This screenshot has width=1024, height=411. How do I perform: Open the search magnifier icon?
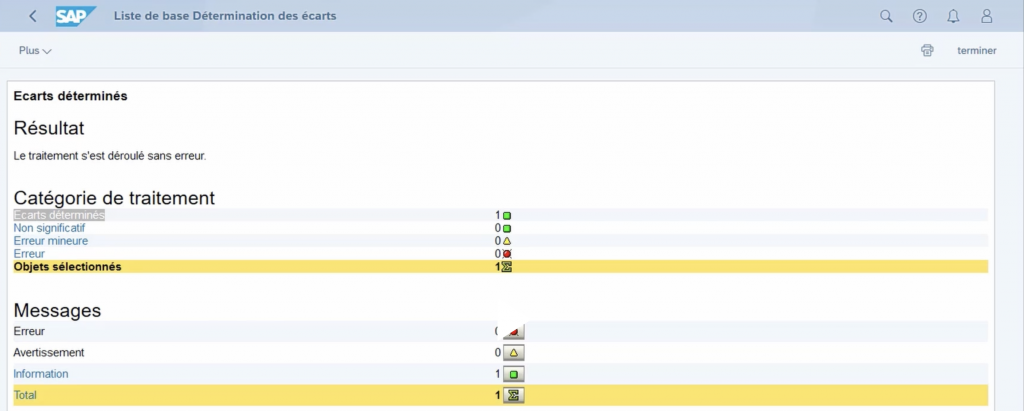point(885,16)
